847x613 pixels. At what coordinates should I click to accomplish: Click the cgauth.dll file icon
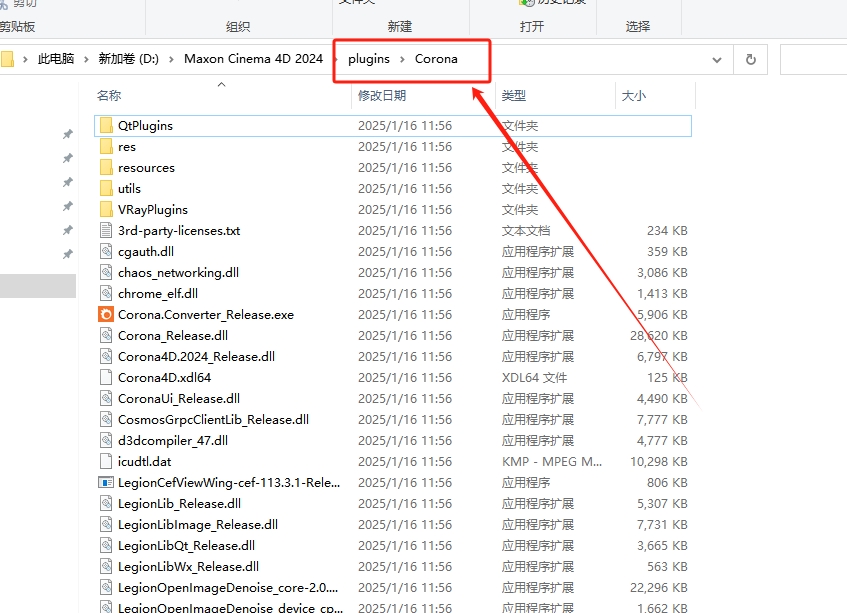(106, 252)
